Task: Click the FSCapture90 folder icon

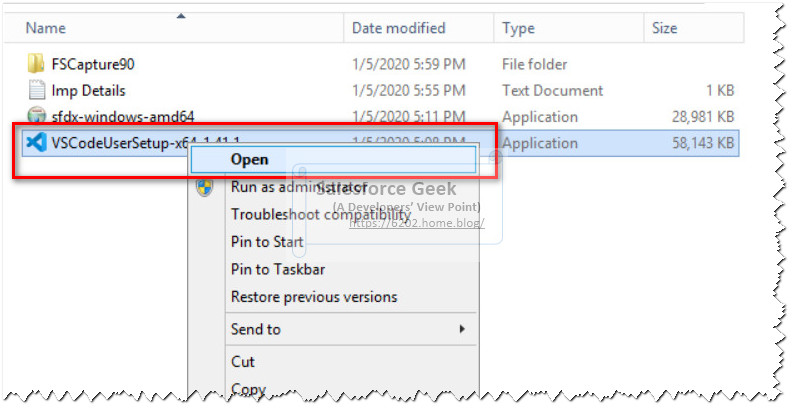Action: [x=35, y=64]
